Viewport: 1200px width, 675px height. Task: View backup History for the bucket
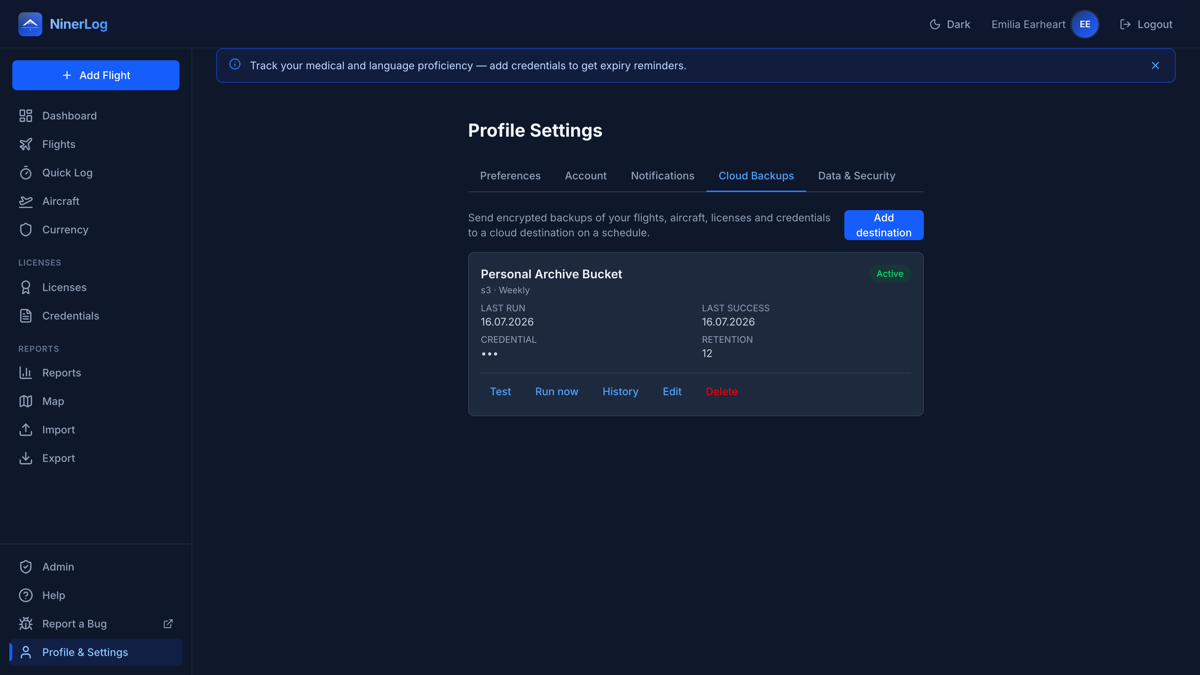coord(620,392)
